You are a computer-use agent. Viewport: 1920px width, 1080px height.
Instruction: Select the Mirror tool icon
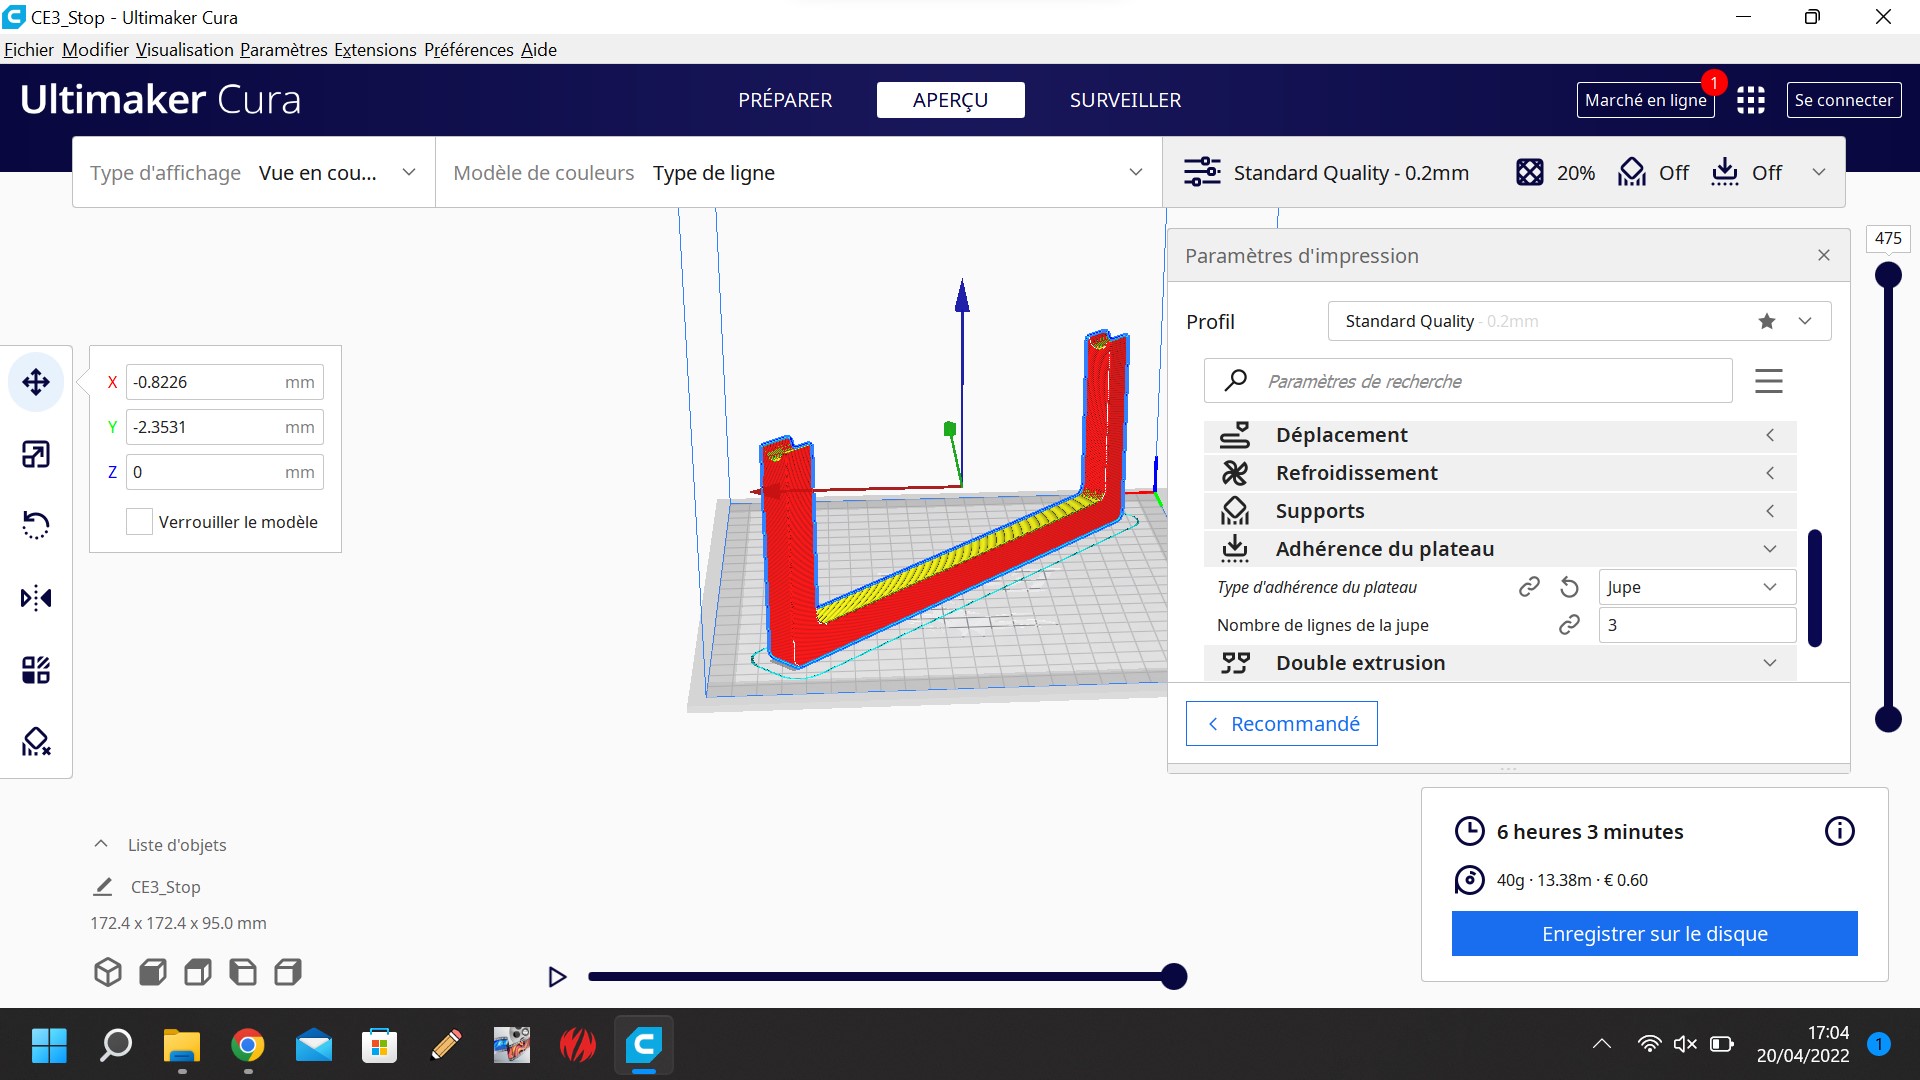36,598
